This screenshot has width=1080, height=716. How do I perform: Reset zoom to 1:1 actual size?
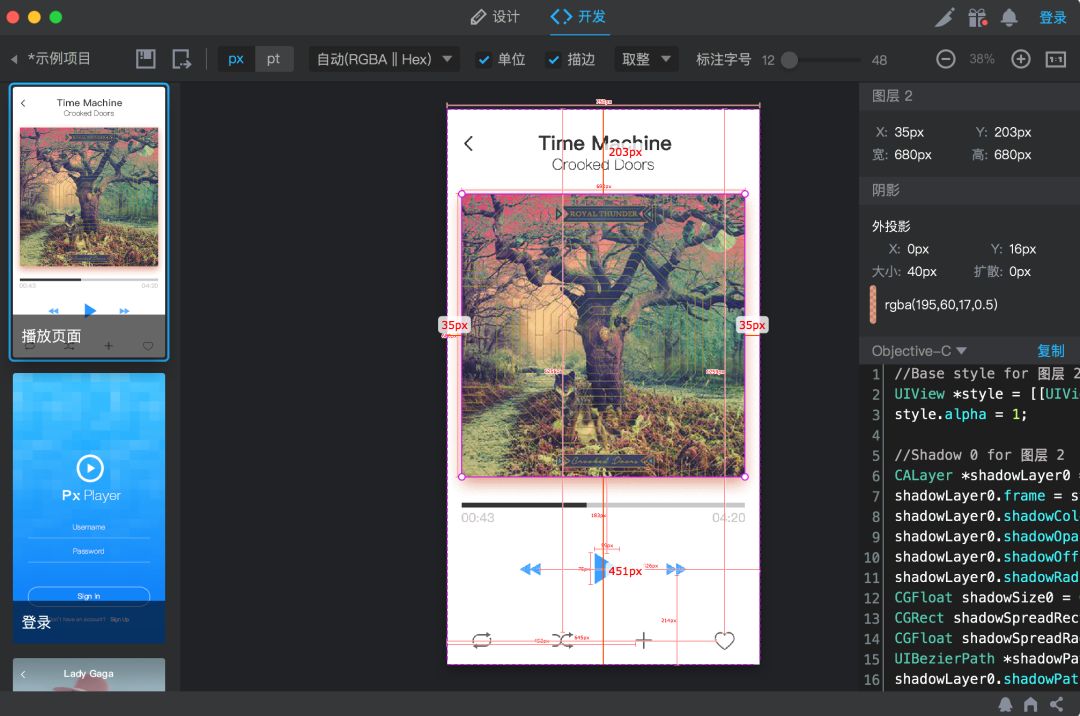tap(1056, 59)
